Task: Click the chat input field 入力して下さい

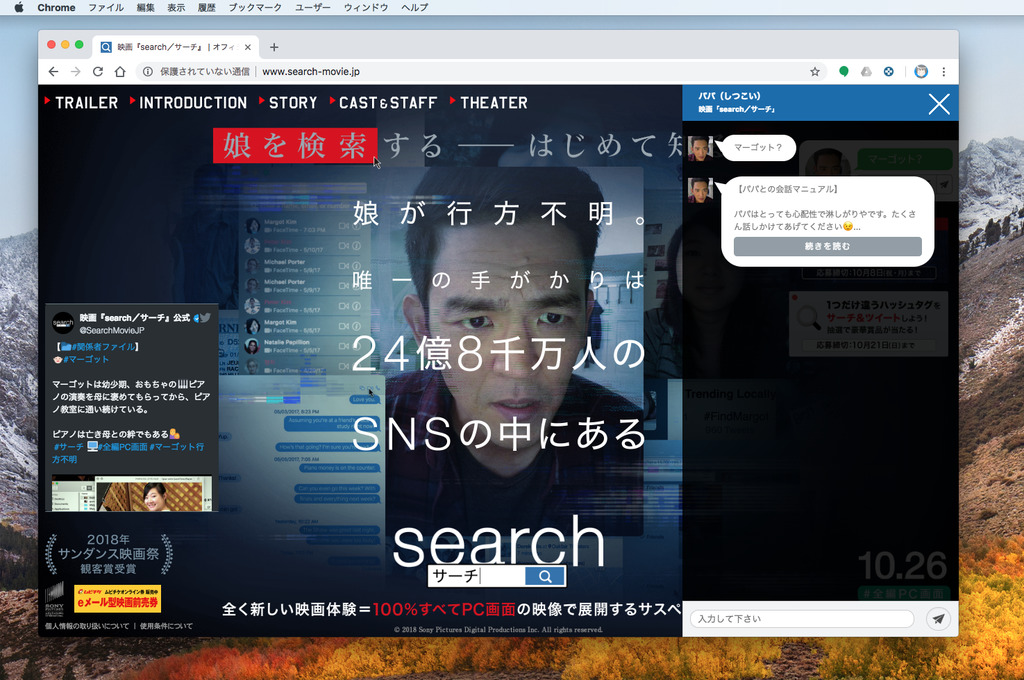Action: click(x=802, y=619)
